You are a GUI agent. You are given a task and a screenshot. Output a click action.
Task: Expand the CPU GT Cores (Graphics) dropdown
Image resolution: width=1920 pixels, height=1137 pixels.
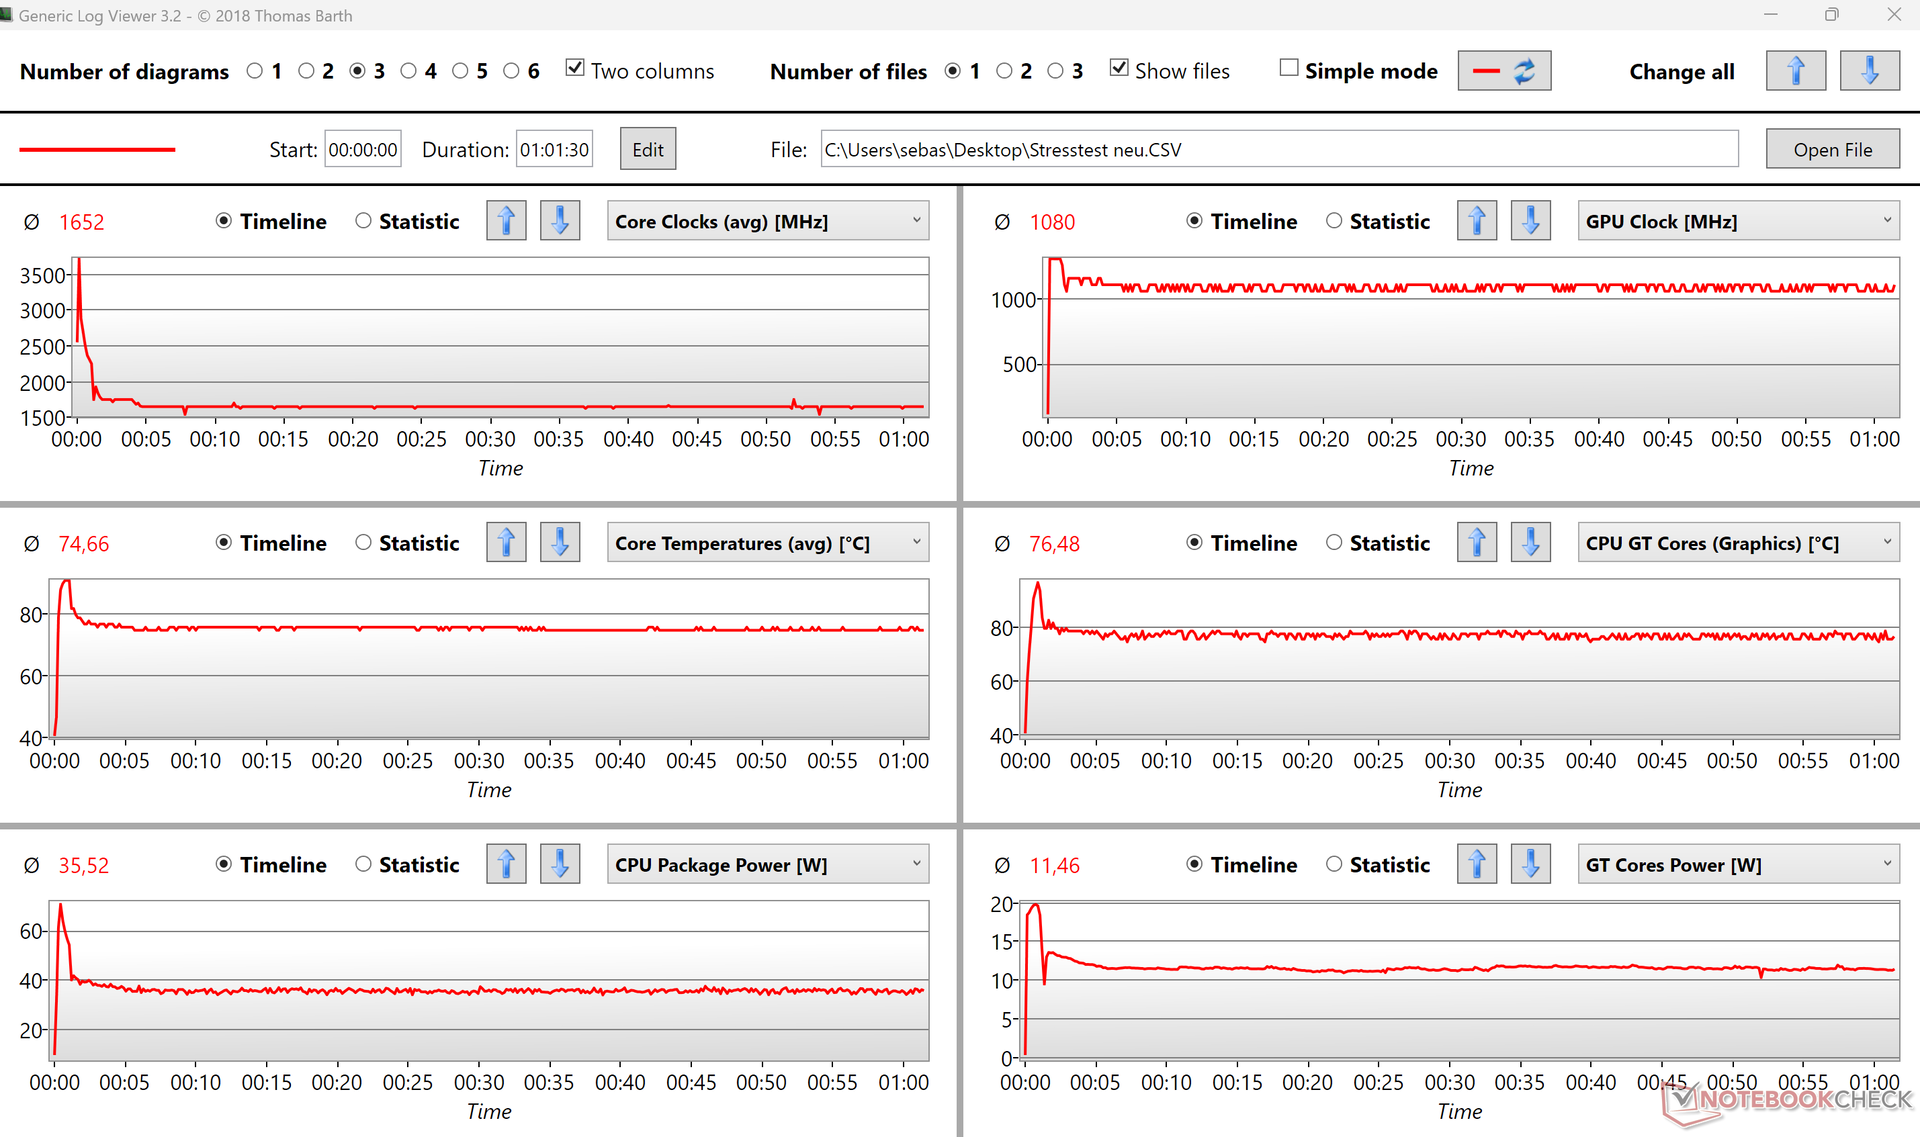1737,543
